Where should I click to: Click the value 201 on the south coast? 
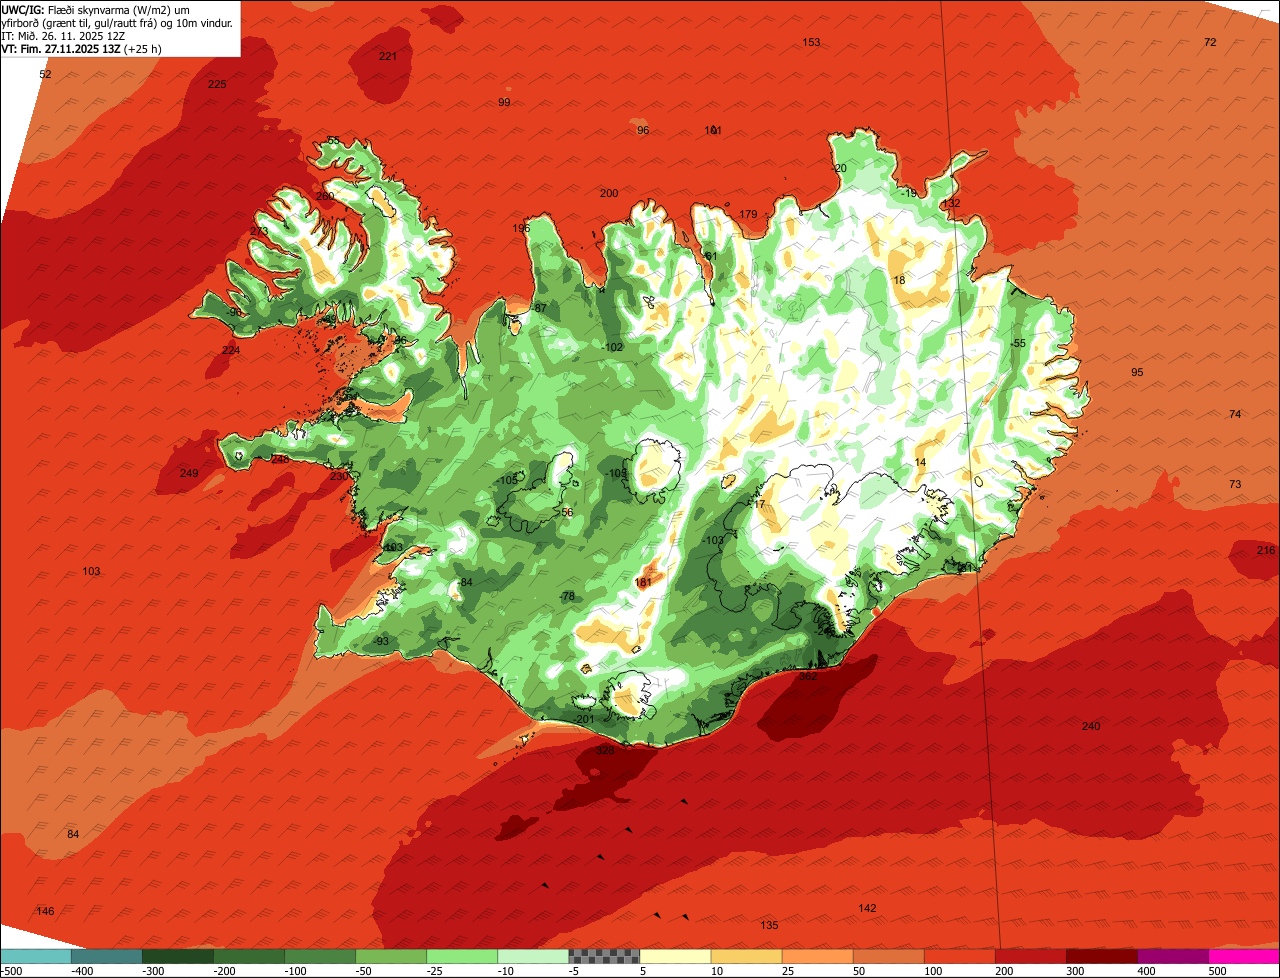point(586,719)
